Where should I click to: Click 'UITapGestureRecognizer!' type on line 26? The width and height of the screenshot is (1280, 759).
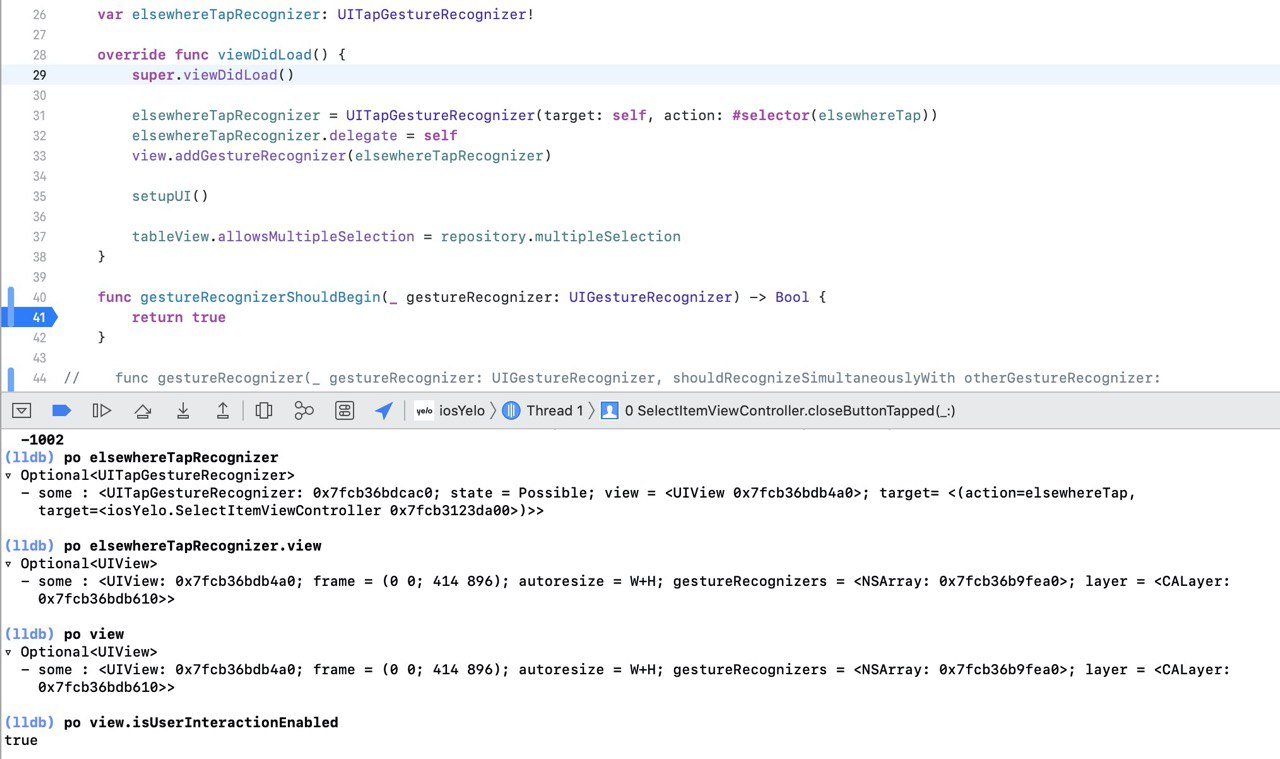437,15
